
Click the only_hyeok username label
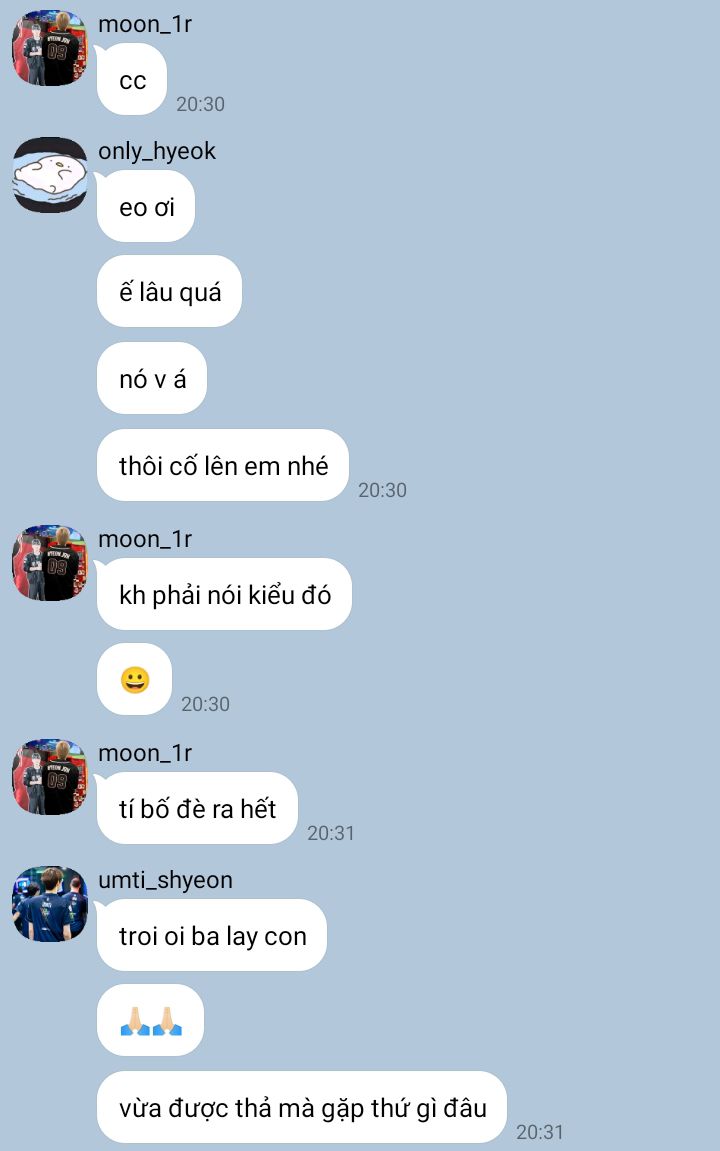click(157, 150)
